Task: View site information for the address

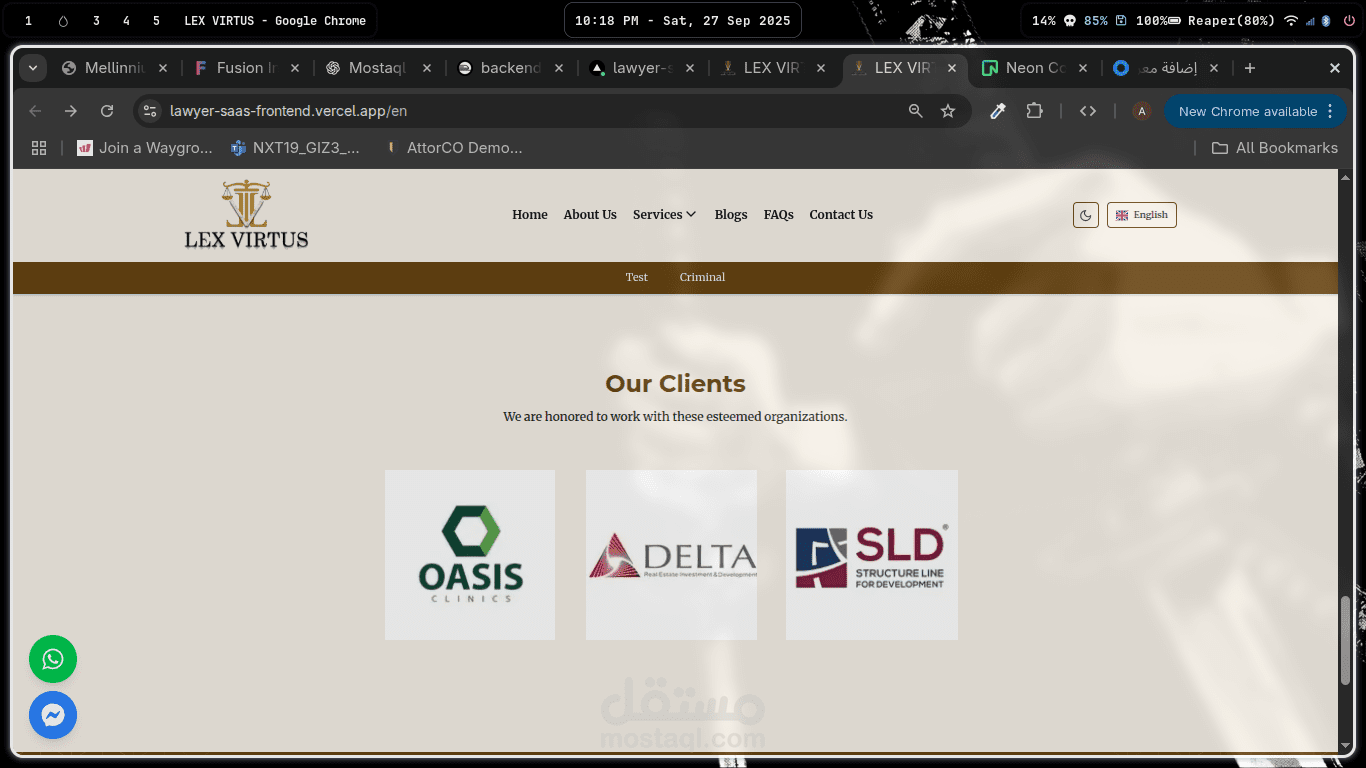Action: [150, 111]
